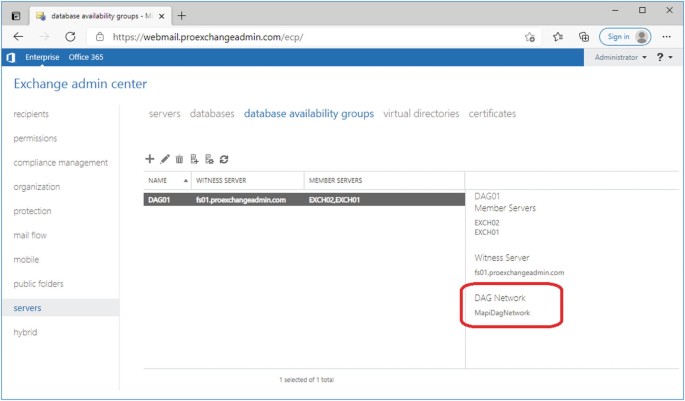The image size is (685, 401).
Task: Open browser Settings and more menu
Action: coord(666,37)
